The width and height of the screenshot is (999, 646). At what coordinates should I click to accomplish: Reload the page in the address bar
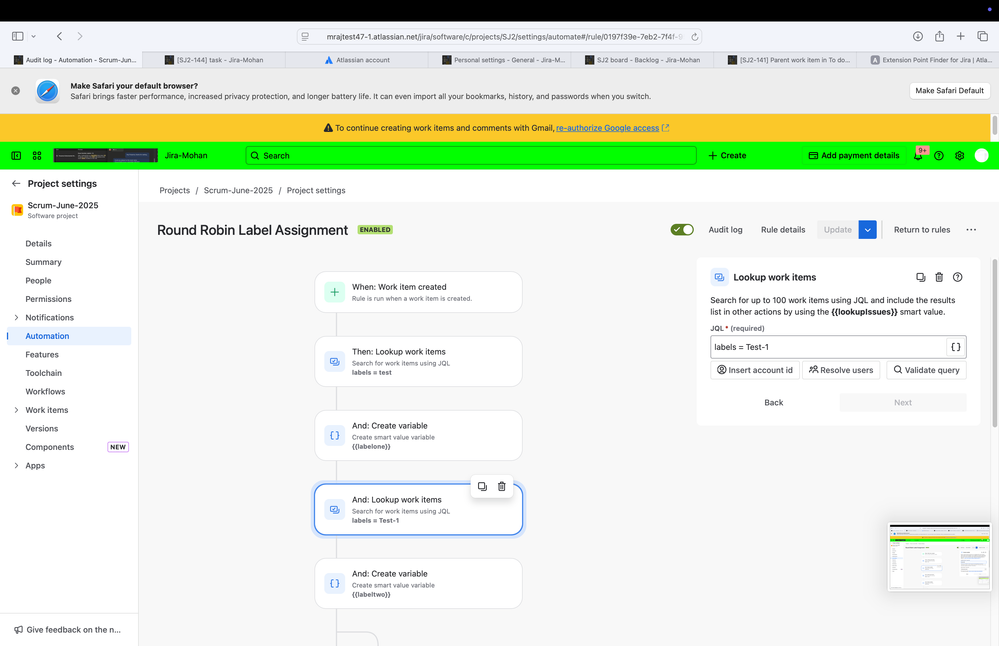(x=695, y=37)
